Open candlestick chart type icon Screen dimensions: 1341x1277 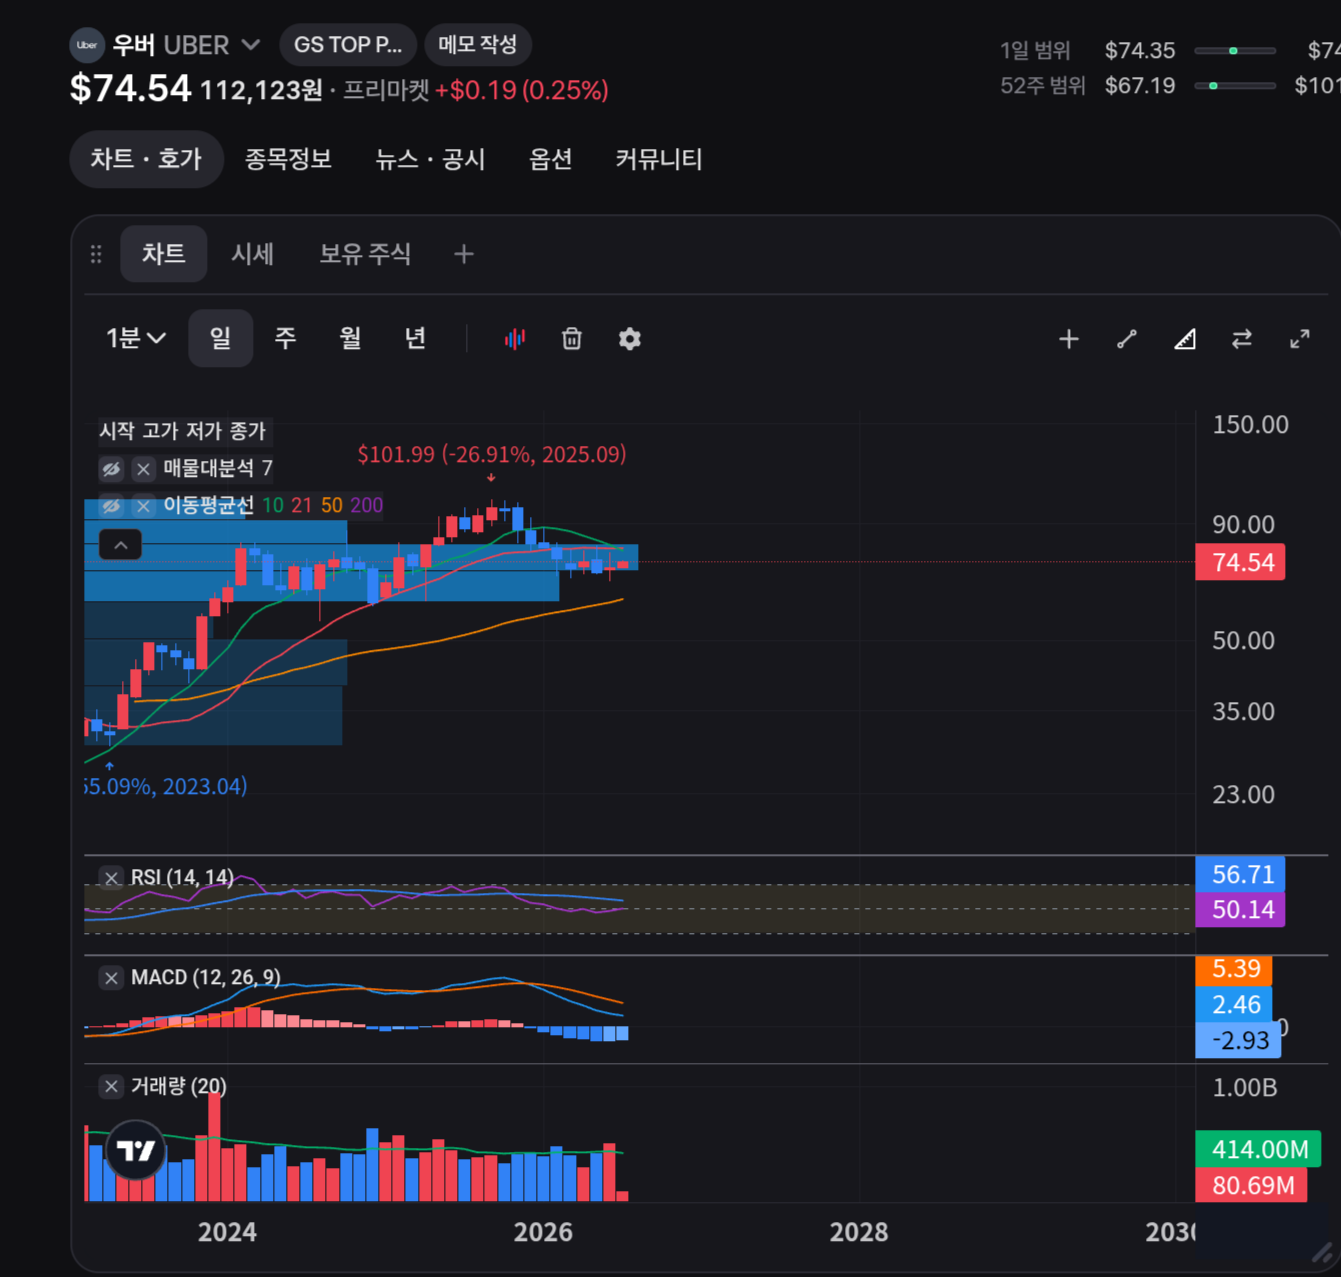(x=515, y=339)
